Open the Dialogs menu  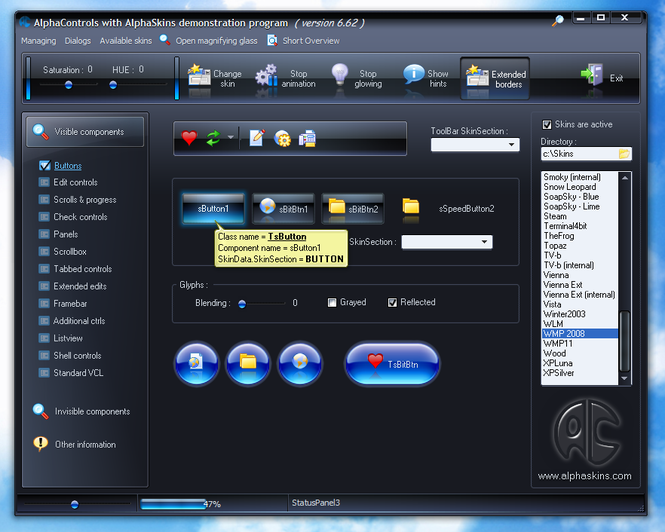tap(78, 41)
